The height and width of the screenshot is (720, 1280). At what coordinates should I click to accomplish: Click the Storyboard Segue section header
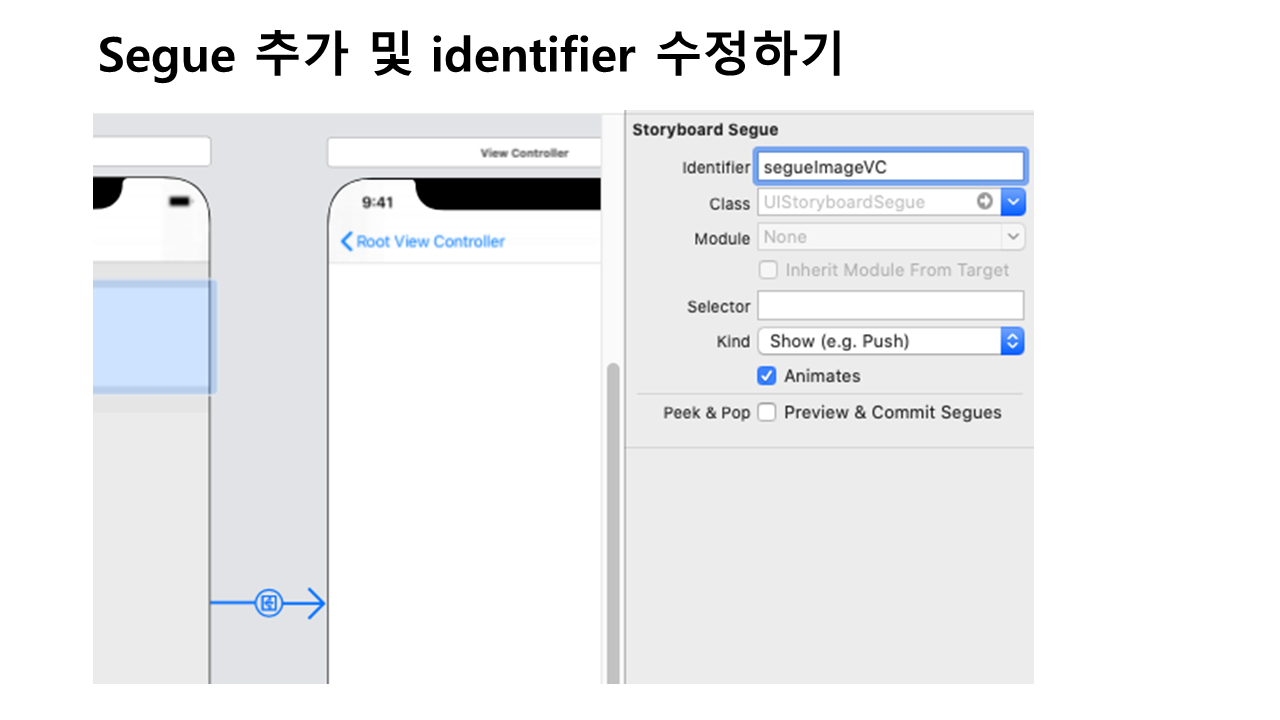[x=705, y=130]
